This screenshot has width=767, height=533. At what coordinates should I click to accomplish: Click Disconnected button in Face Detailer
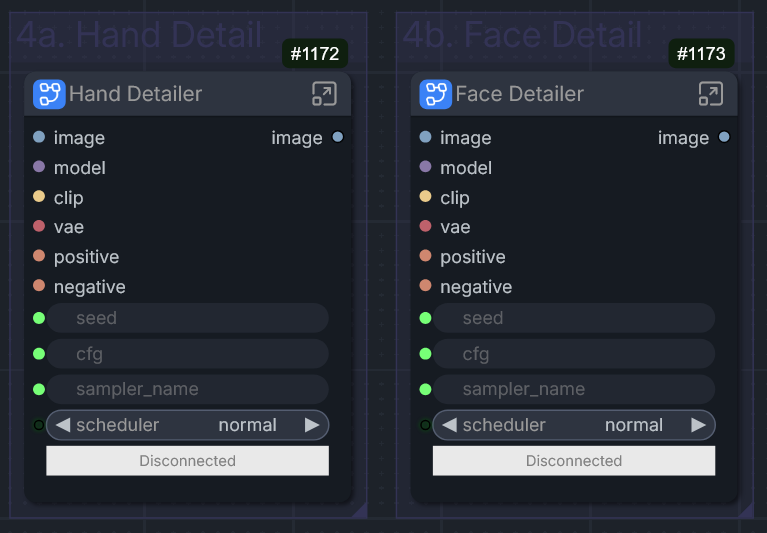(x=574, y=461)
